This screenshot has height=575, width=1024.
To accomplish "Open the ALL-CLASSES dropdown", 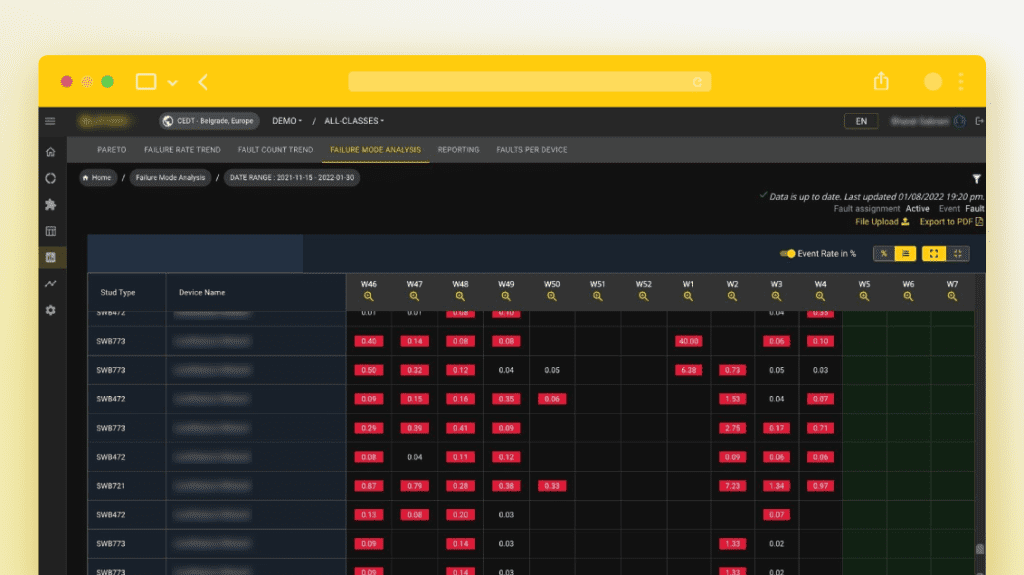I will (x=353, y=121).
